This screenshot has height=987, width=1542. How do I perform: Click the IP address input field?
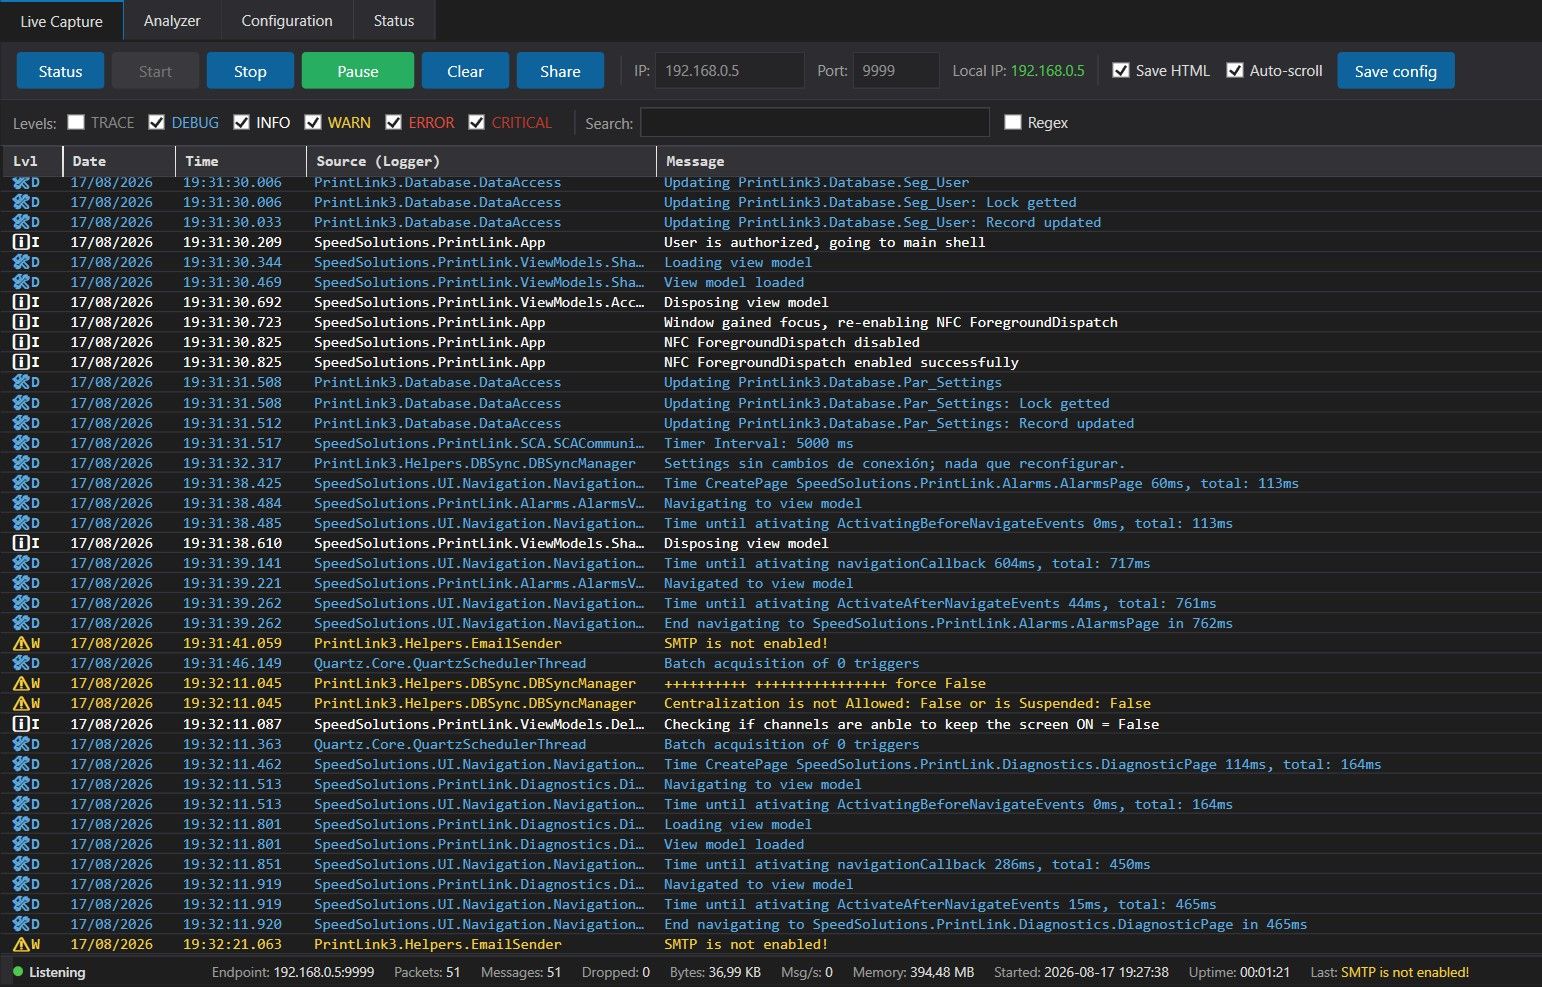[729, 71]
